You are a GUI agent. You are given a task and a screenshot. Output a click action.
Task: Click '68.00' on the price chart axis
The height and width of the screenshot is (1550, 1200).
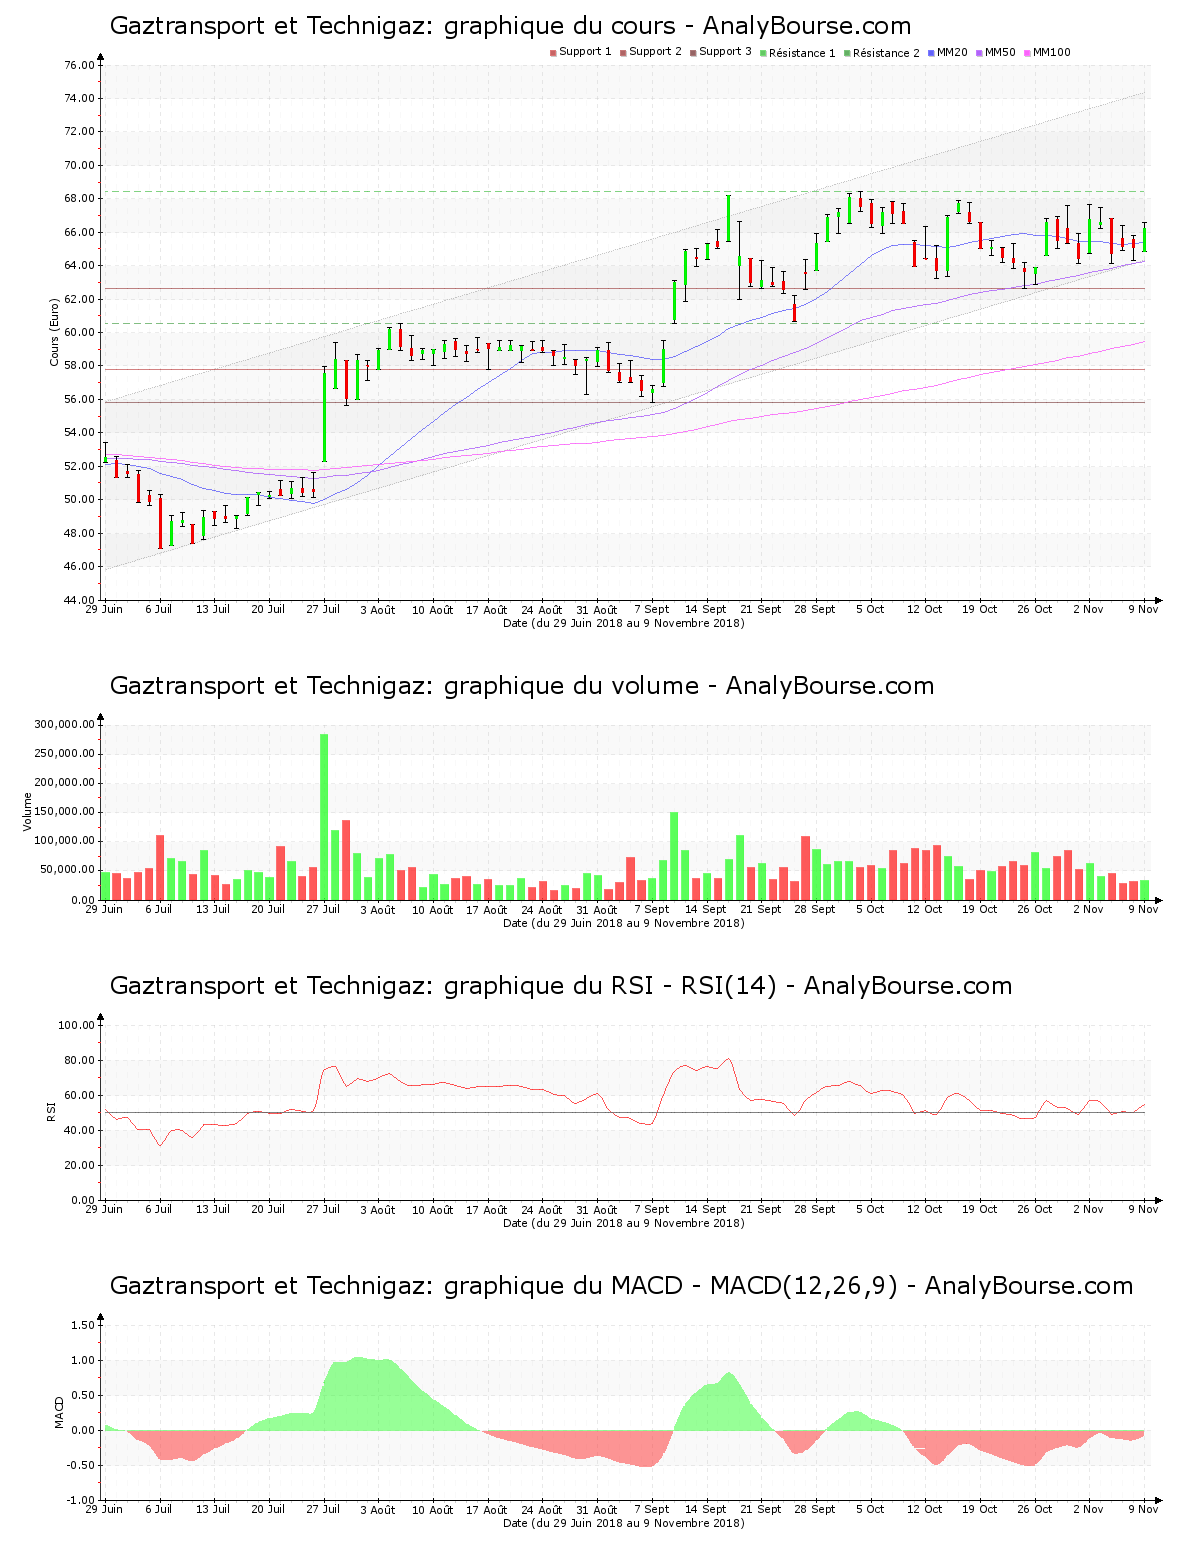coord(80,199)
